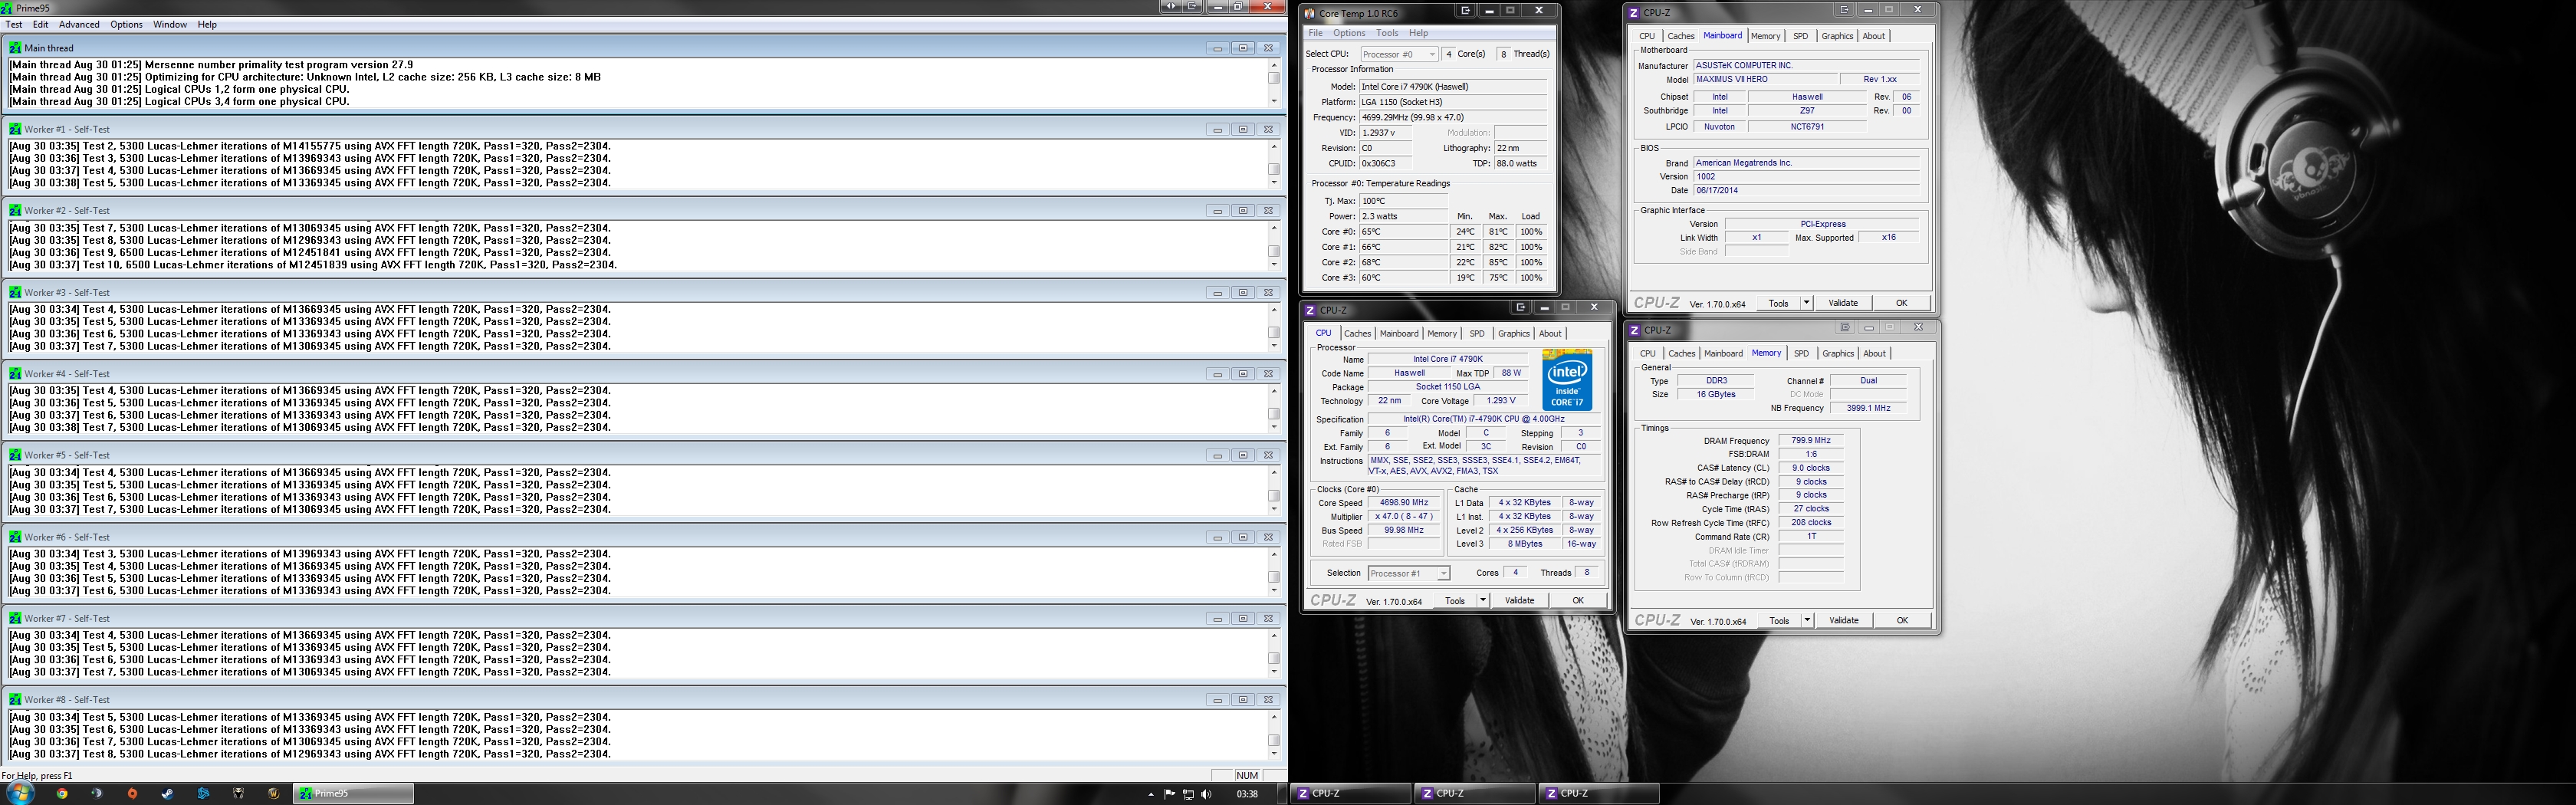Click Tools button in CPU-Z Memory window
This screenshot has height=805, width=2576.
tap(1780, 620)
